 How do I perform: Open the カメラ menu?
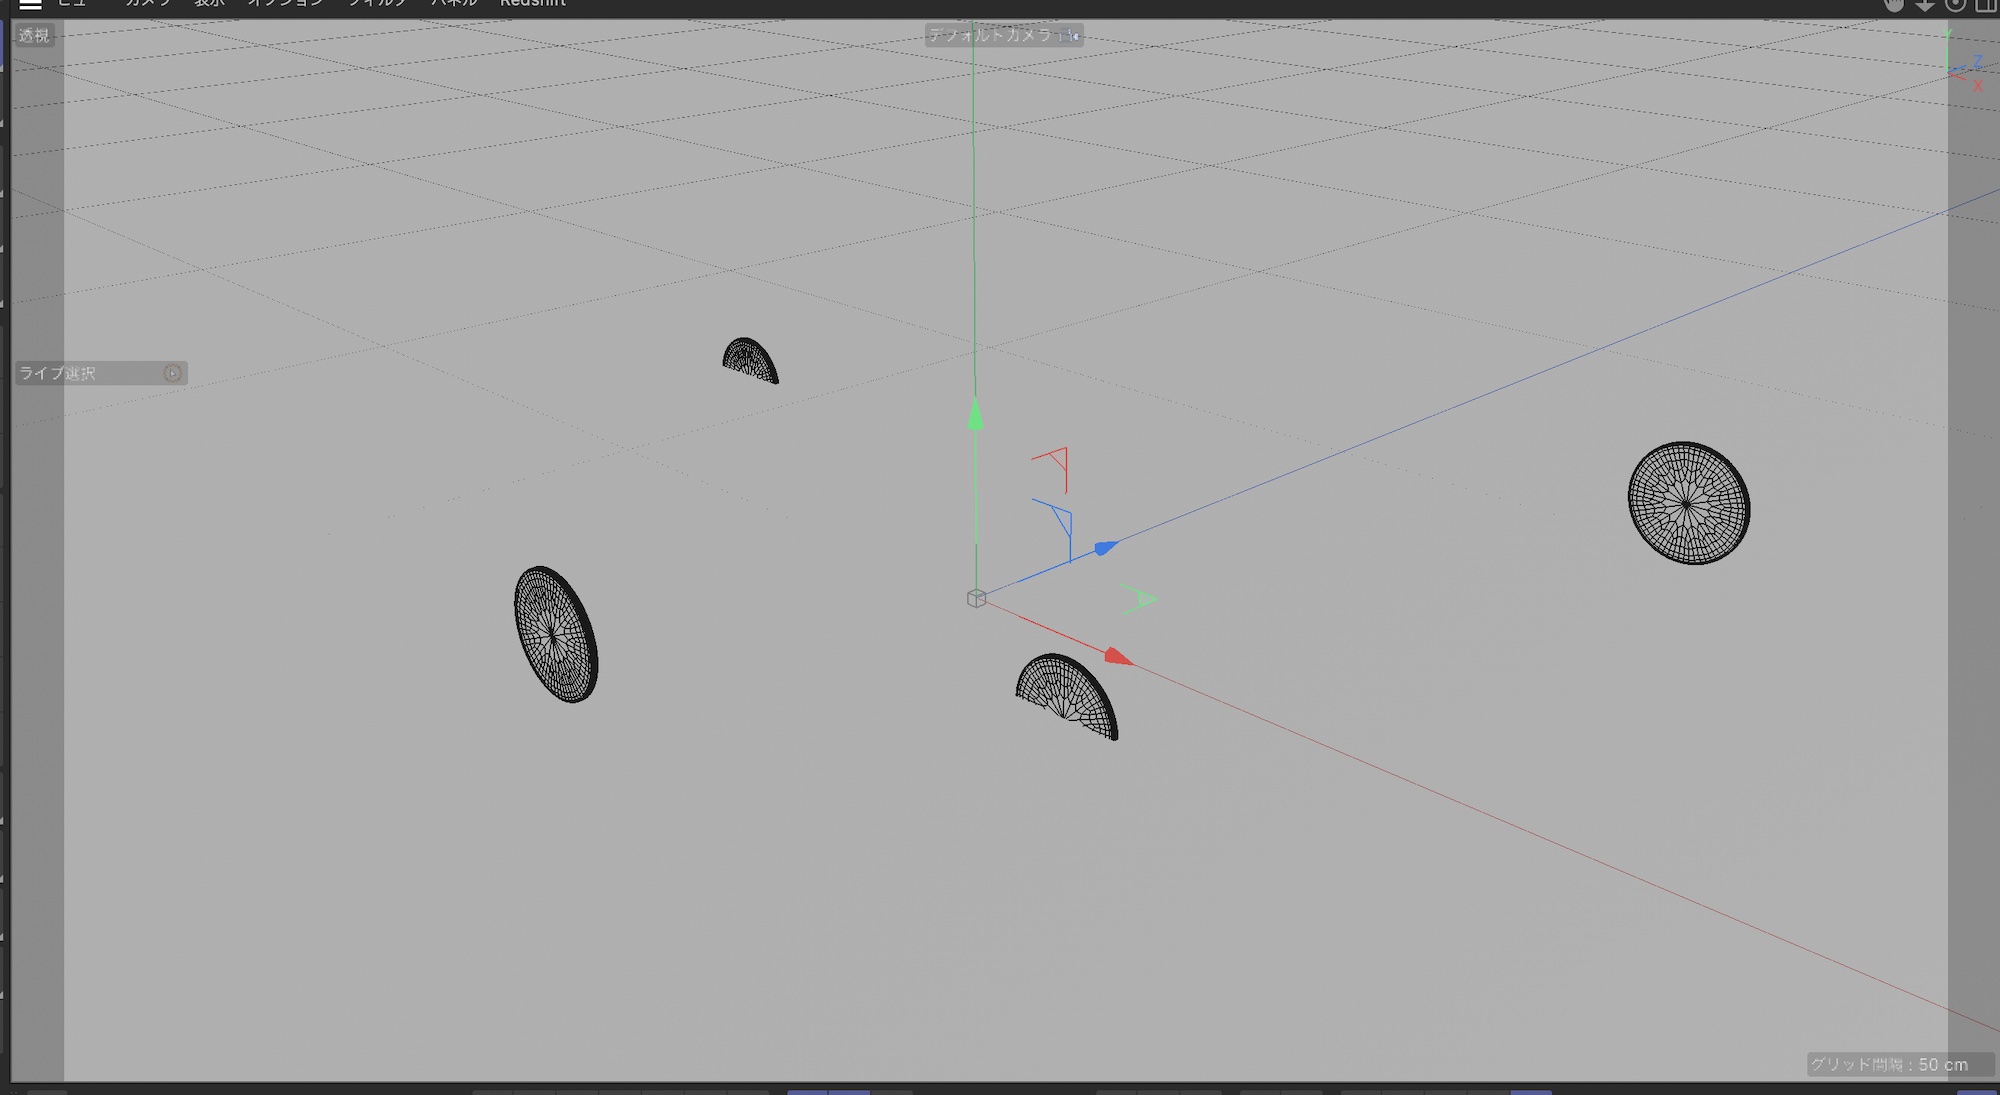[x=148, y=3]
